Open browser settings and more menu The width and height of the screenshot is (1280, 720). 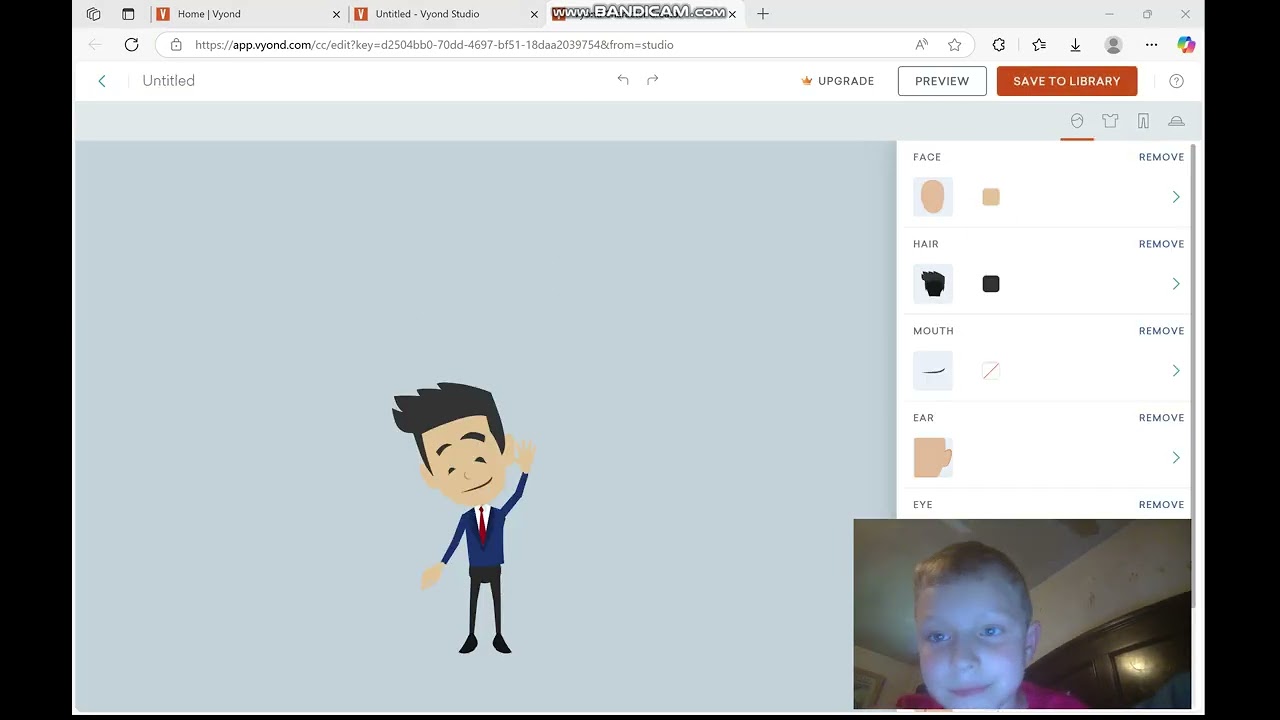tap(1151, 45)
